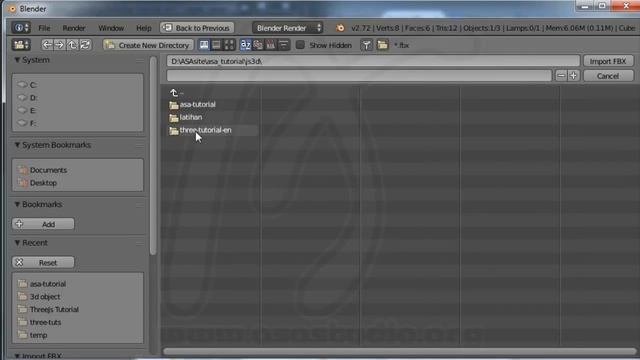Open the Help menu
Screen dimensions: 640x360
(x=143, y=28)
